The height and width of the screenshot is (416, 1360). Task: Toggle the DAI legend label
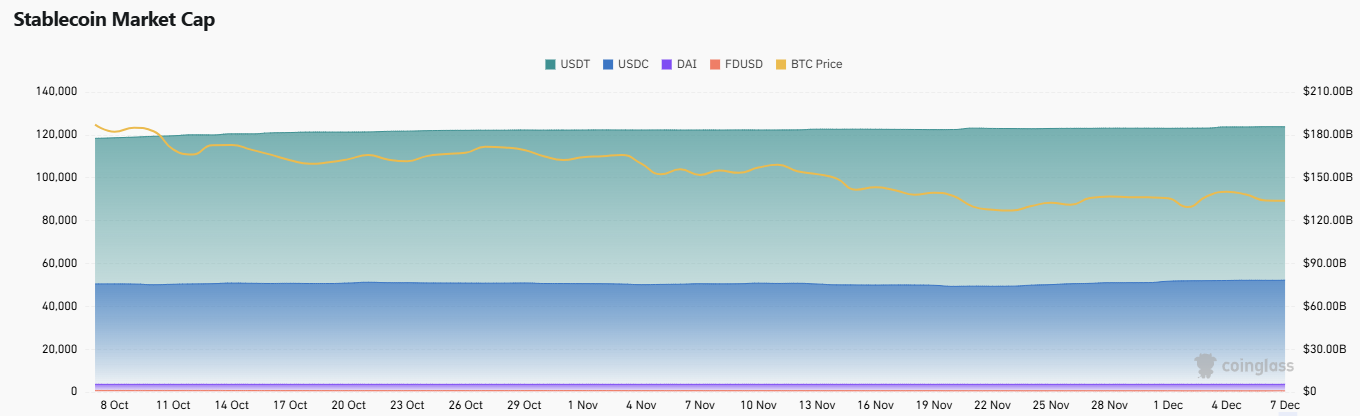coord(687,64)
